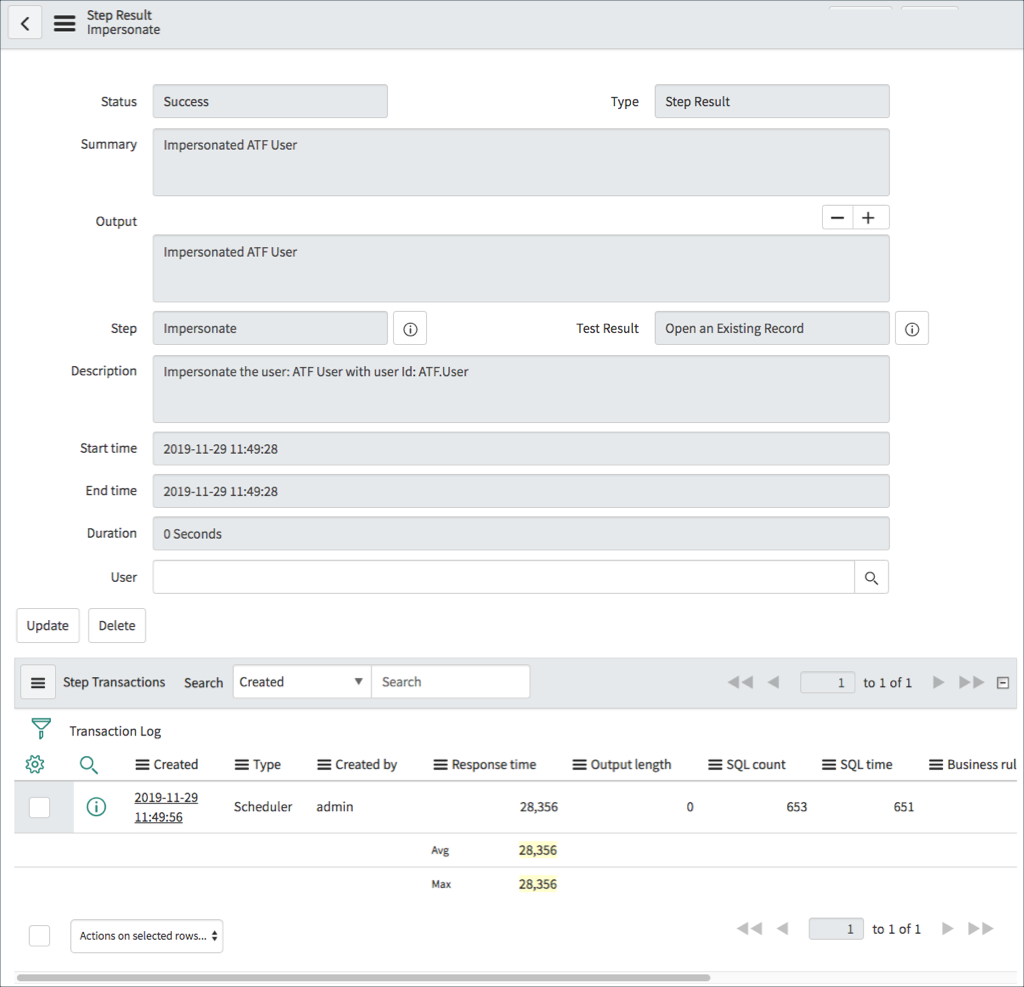
Task: Open the User lookup magnifier
Action: [870, 577]
